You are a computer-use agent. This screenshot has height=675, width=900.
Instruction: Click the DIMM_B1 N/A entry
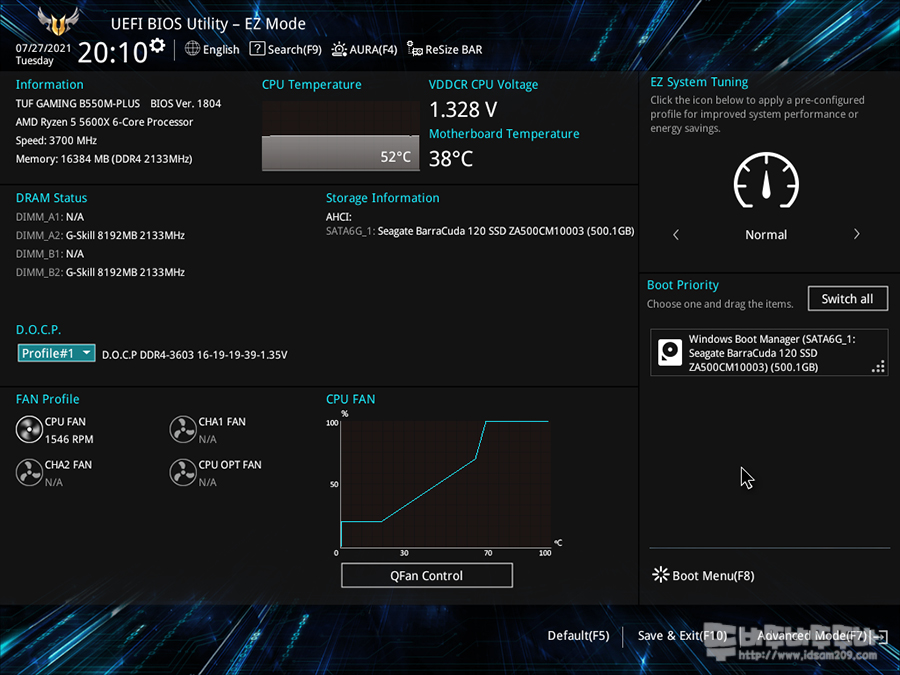49,254
